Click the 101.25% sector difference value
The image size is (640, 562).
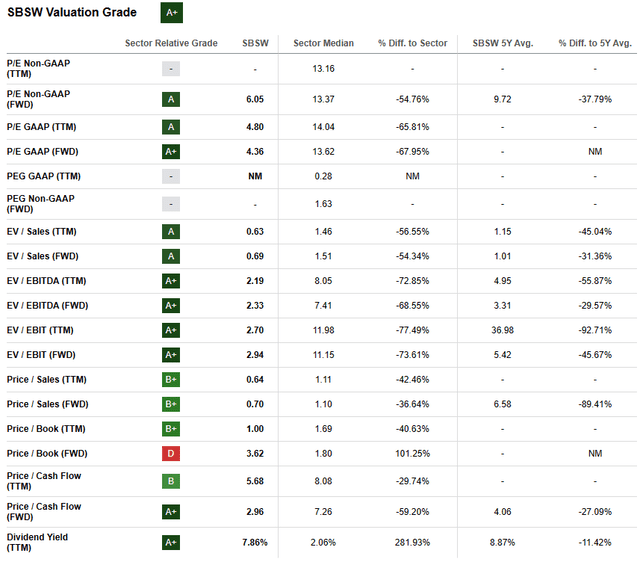point(413,453)
